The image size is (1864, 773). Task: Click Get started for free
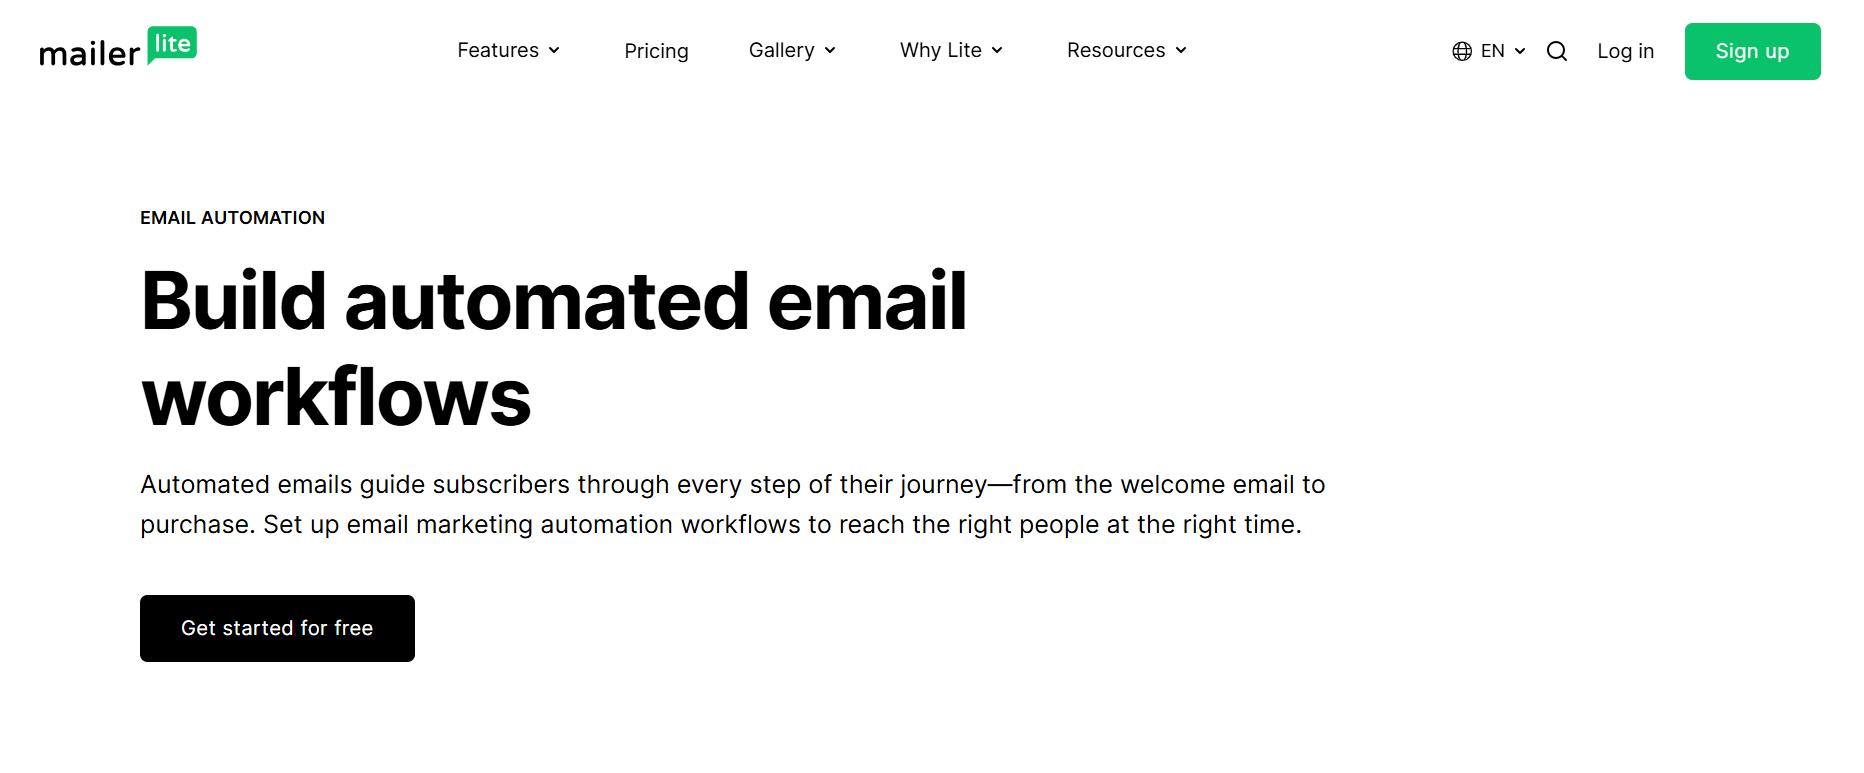[277, 628]
